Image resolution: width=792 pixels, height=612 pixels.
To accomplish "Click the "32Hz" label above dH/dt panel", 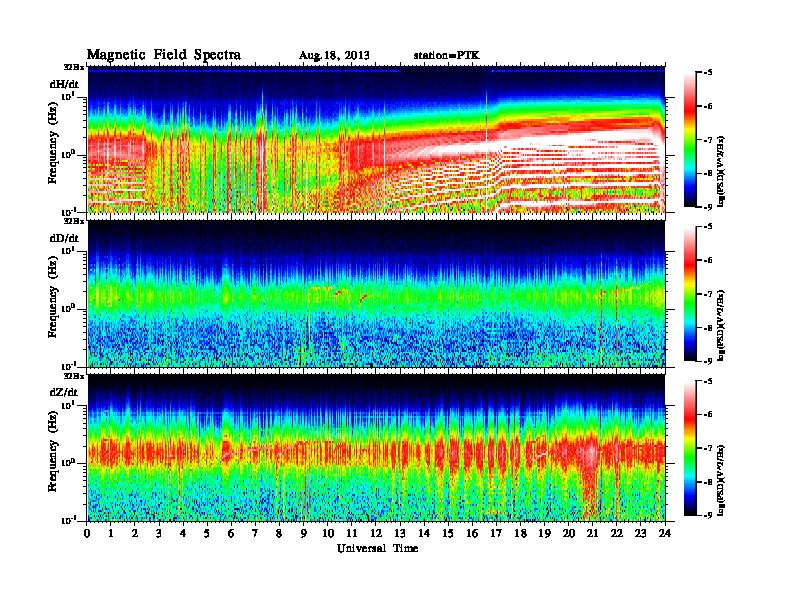I will tap(74, 67).
